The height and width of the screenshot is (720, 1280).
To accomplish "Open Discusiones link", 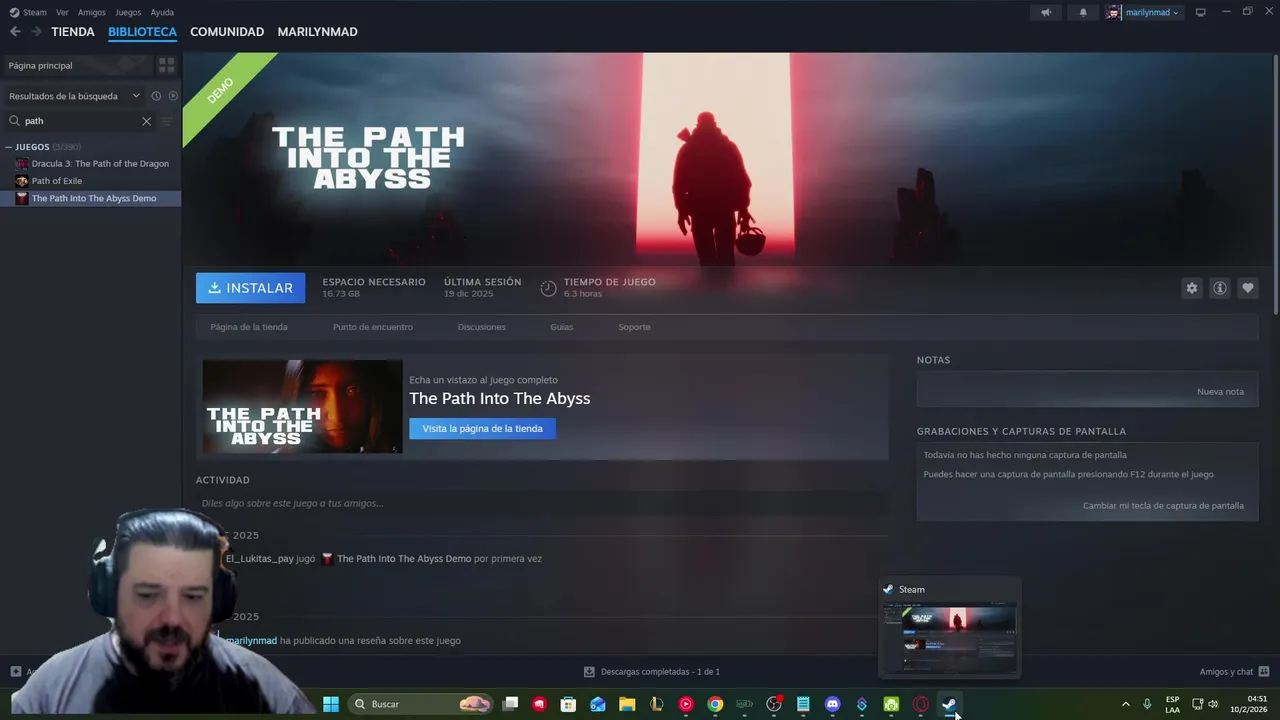I will click(x=482, y=327).
